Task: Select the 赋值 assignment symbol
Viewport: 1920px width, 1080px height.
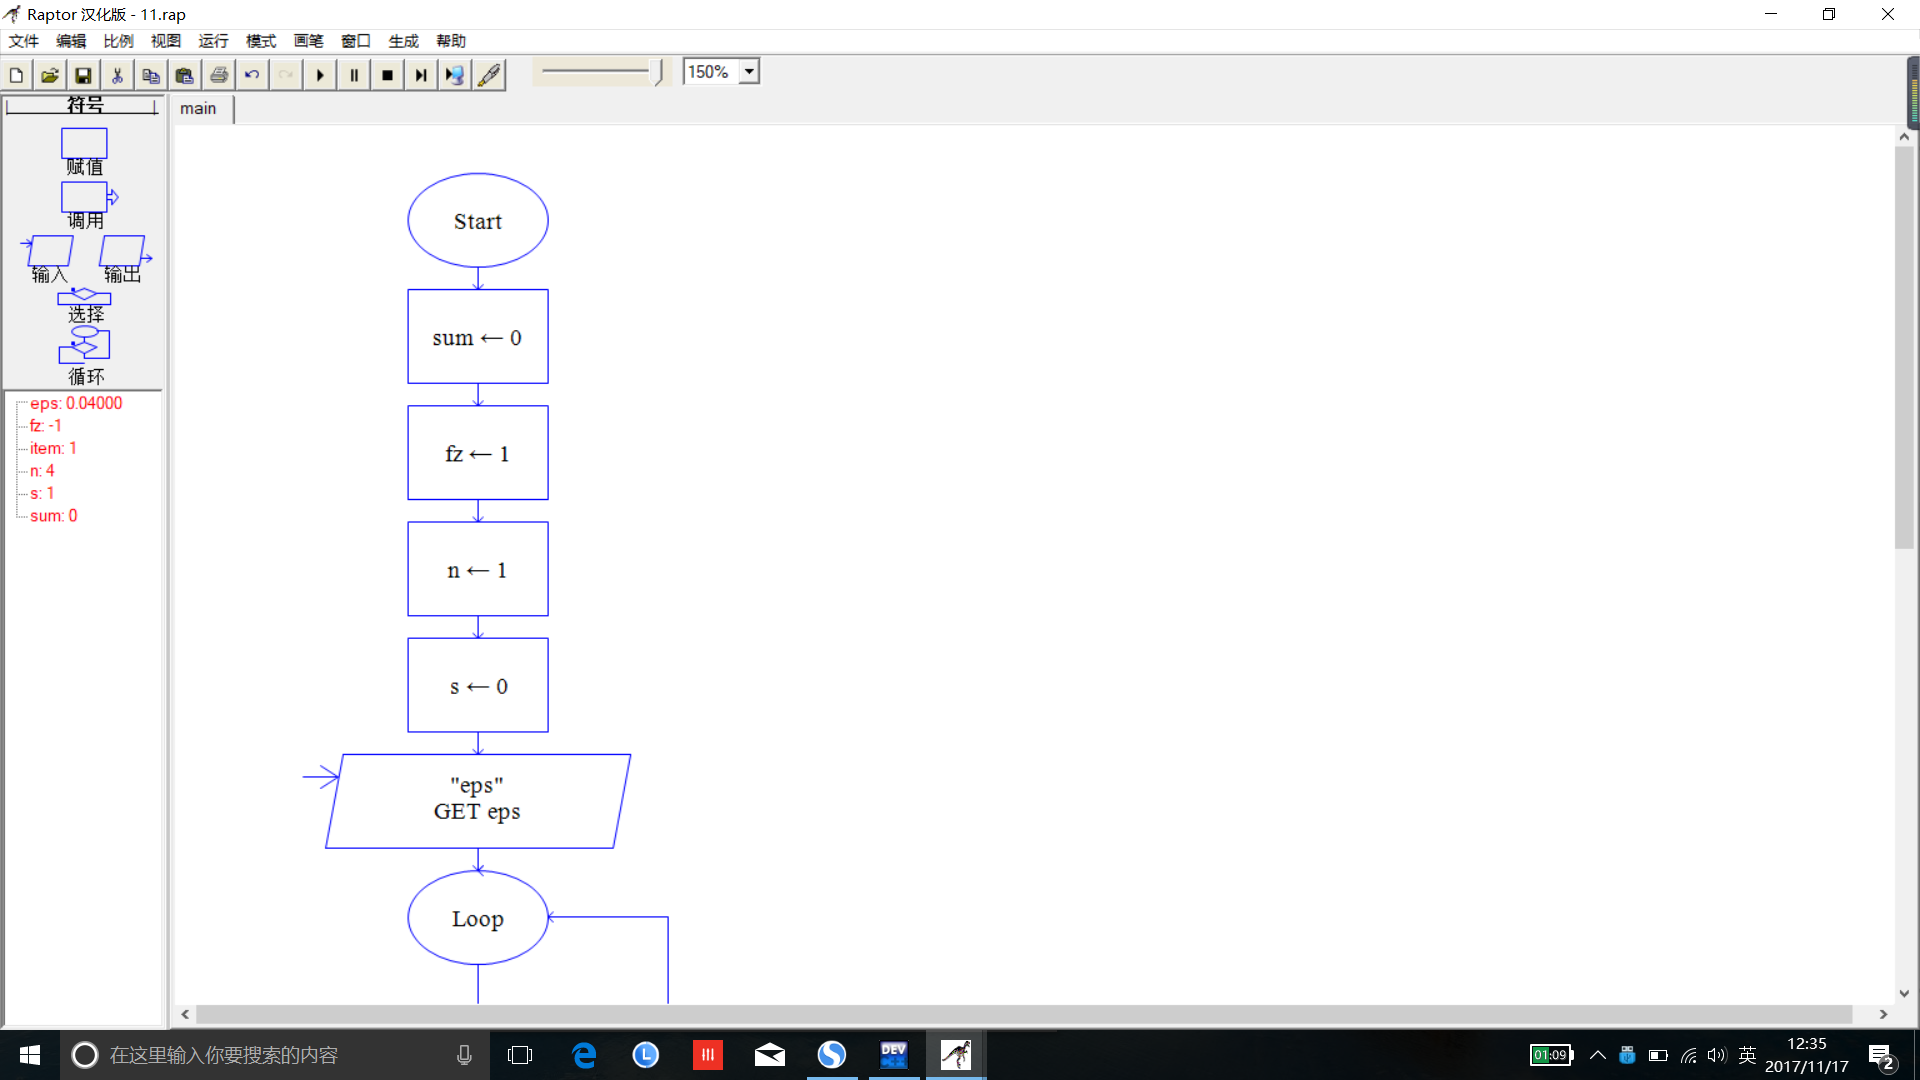Action: coord(84,143)
